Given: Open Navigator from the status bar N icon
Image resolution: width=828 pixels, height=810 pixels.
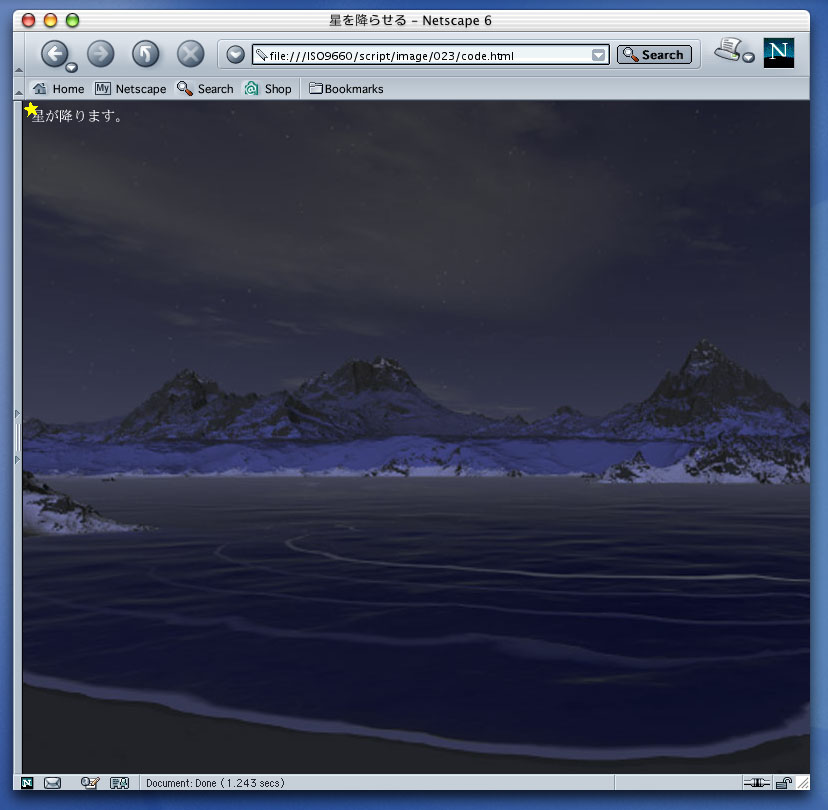Looking at the screenshot, I should (27, 783).
